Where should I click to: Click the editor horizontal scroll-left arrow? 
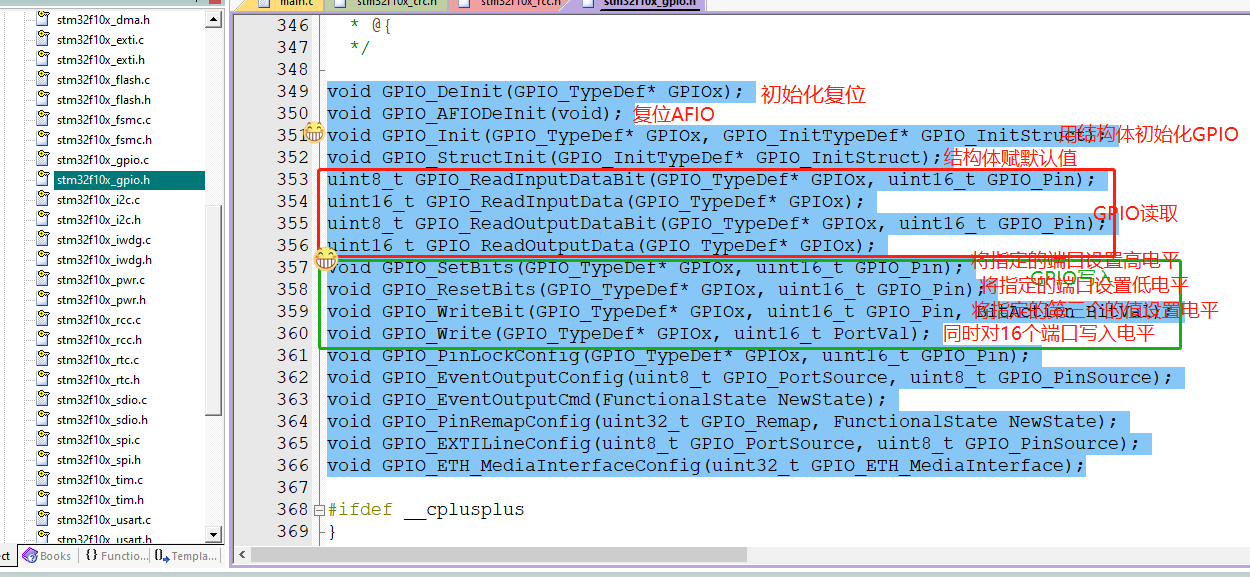(x=240, y=555)
